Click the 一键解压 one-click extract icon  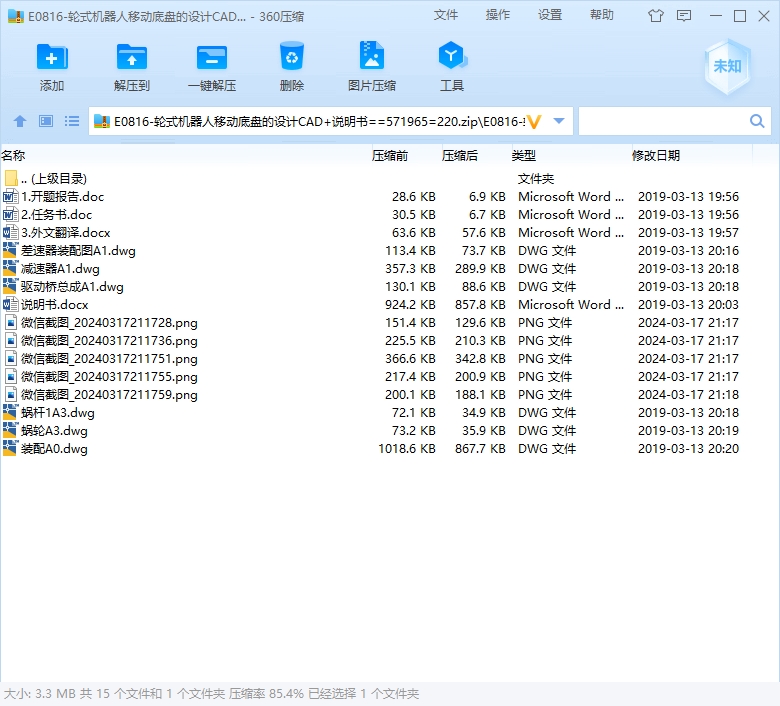click(212, 57)
